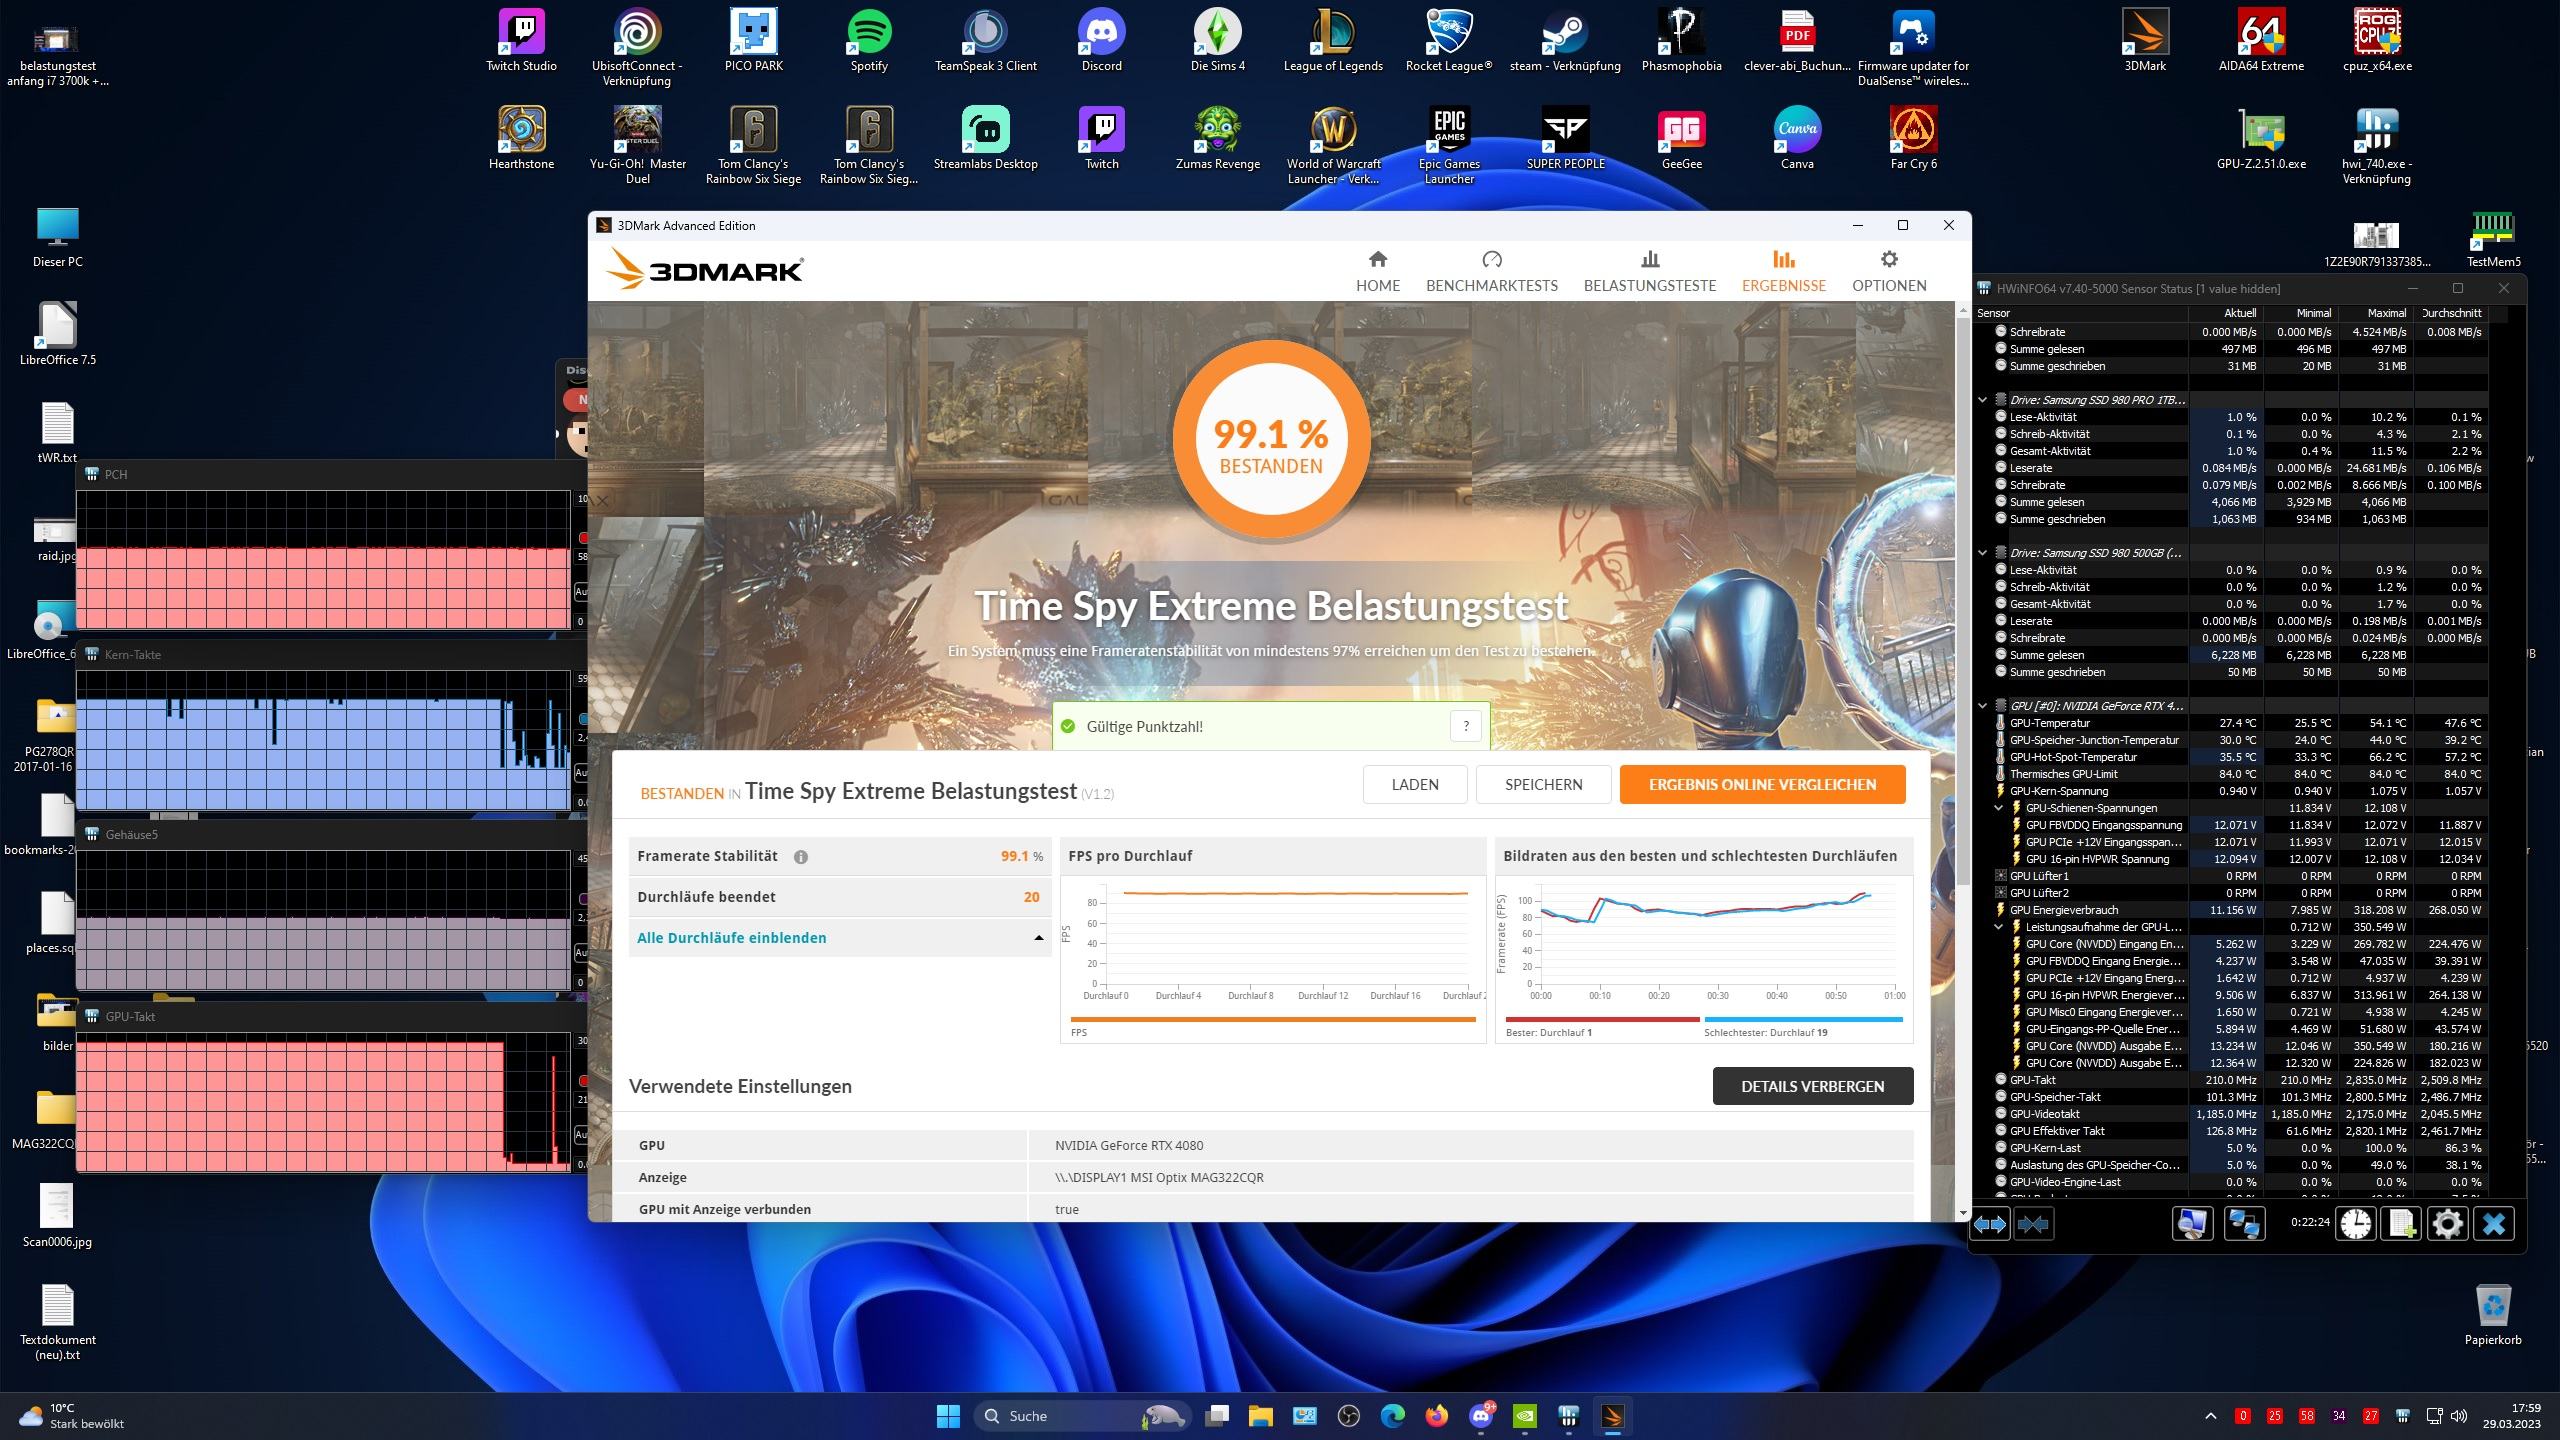Click the Sensor column header in HWiNFO

click(x=2080, y=313)
